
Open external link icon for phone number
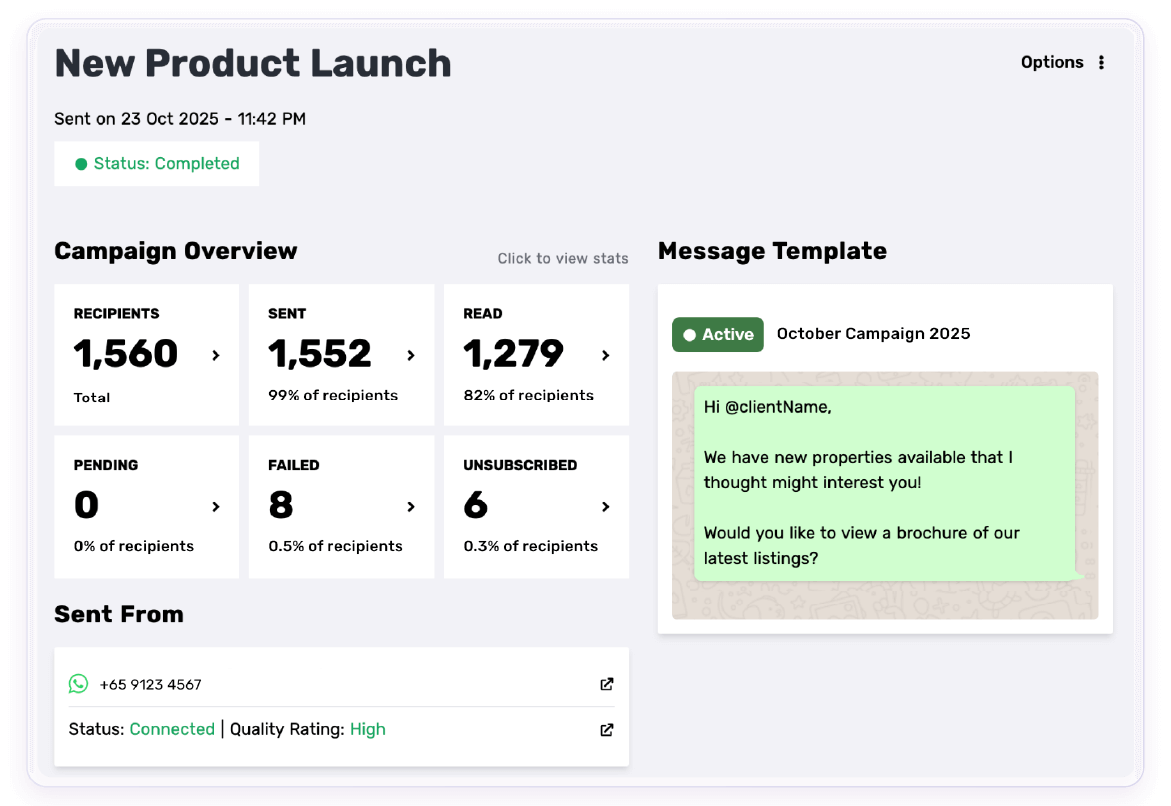pyautogui.click(x=606, y=684)
